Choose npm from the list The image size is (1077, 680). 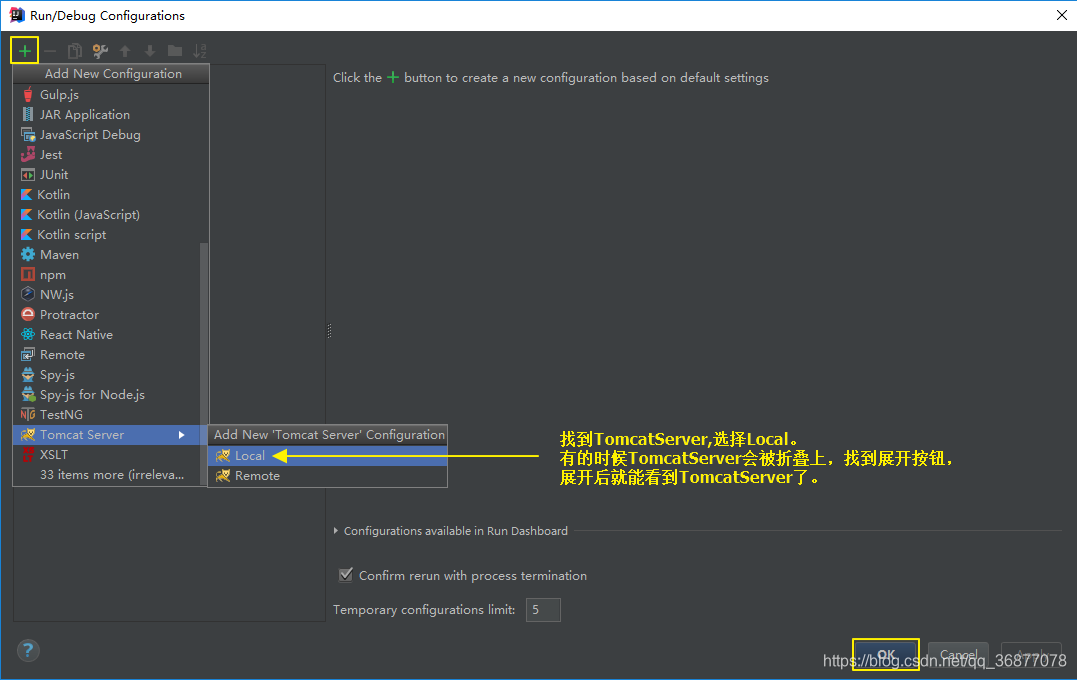pos(106,275)
